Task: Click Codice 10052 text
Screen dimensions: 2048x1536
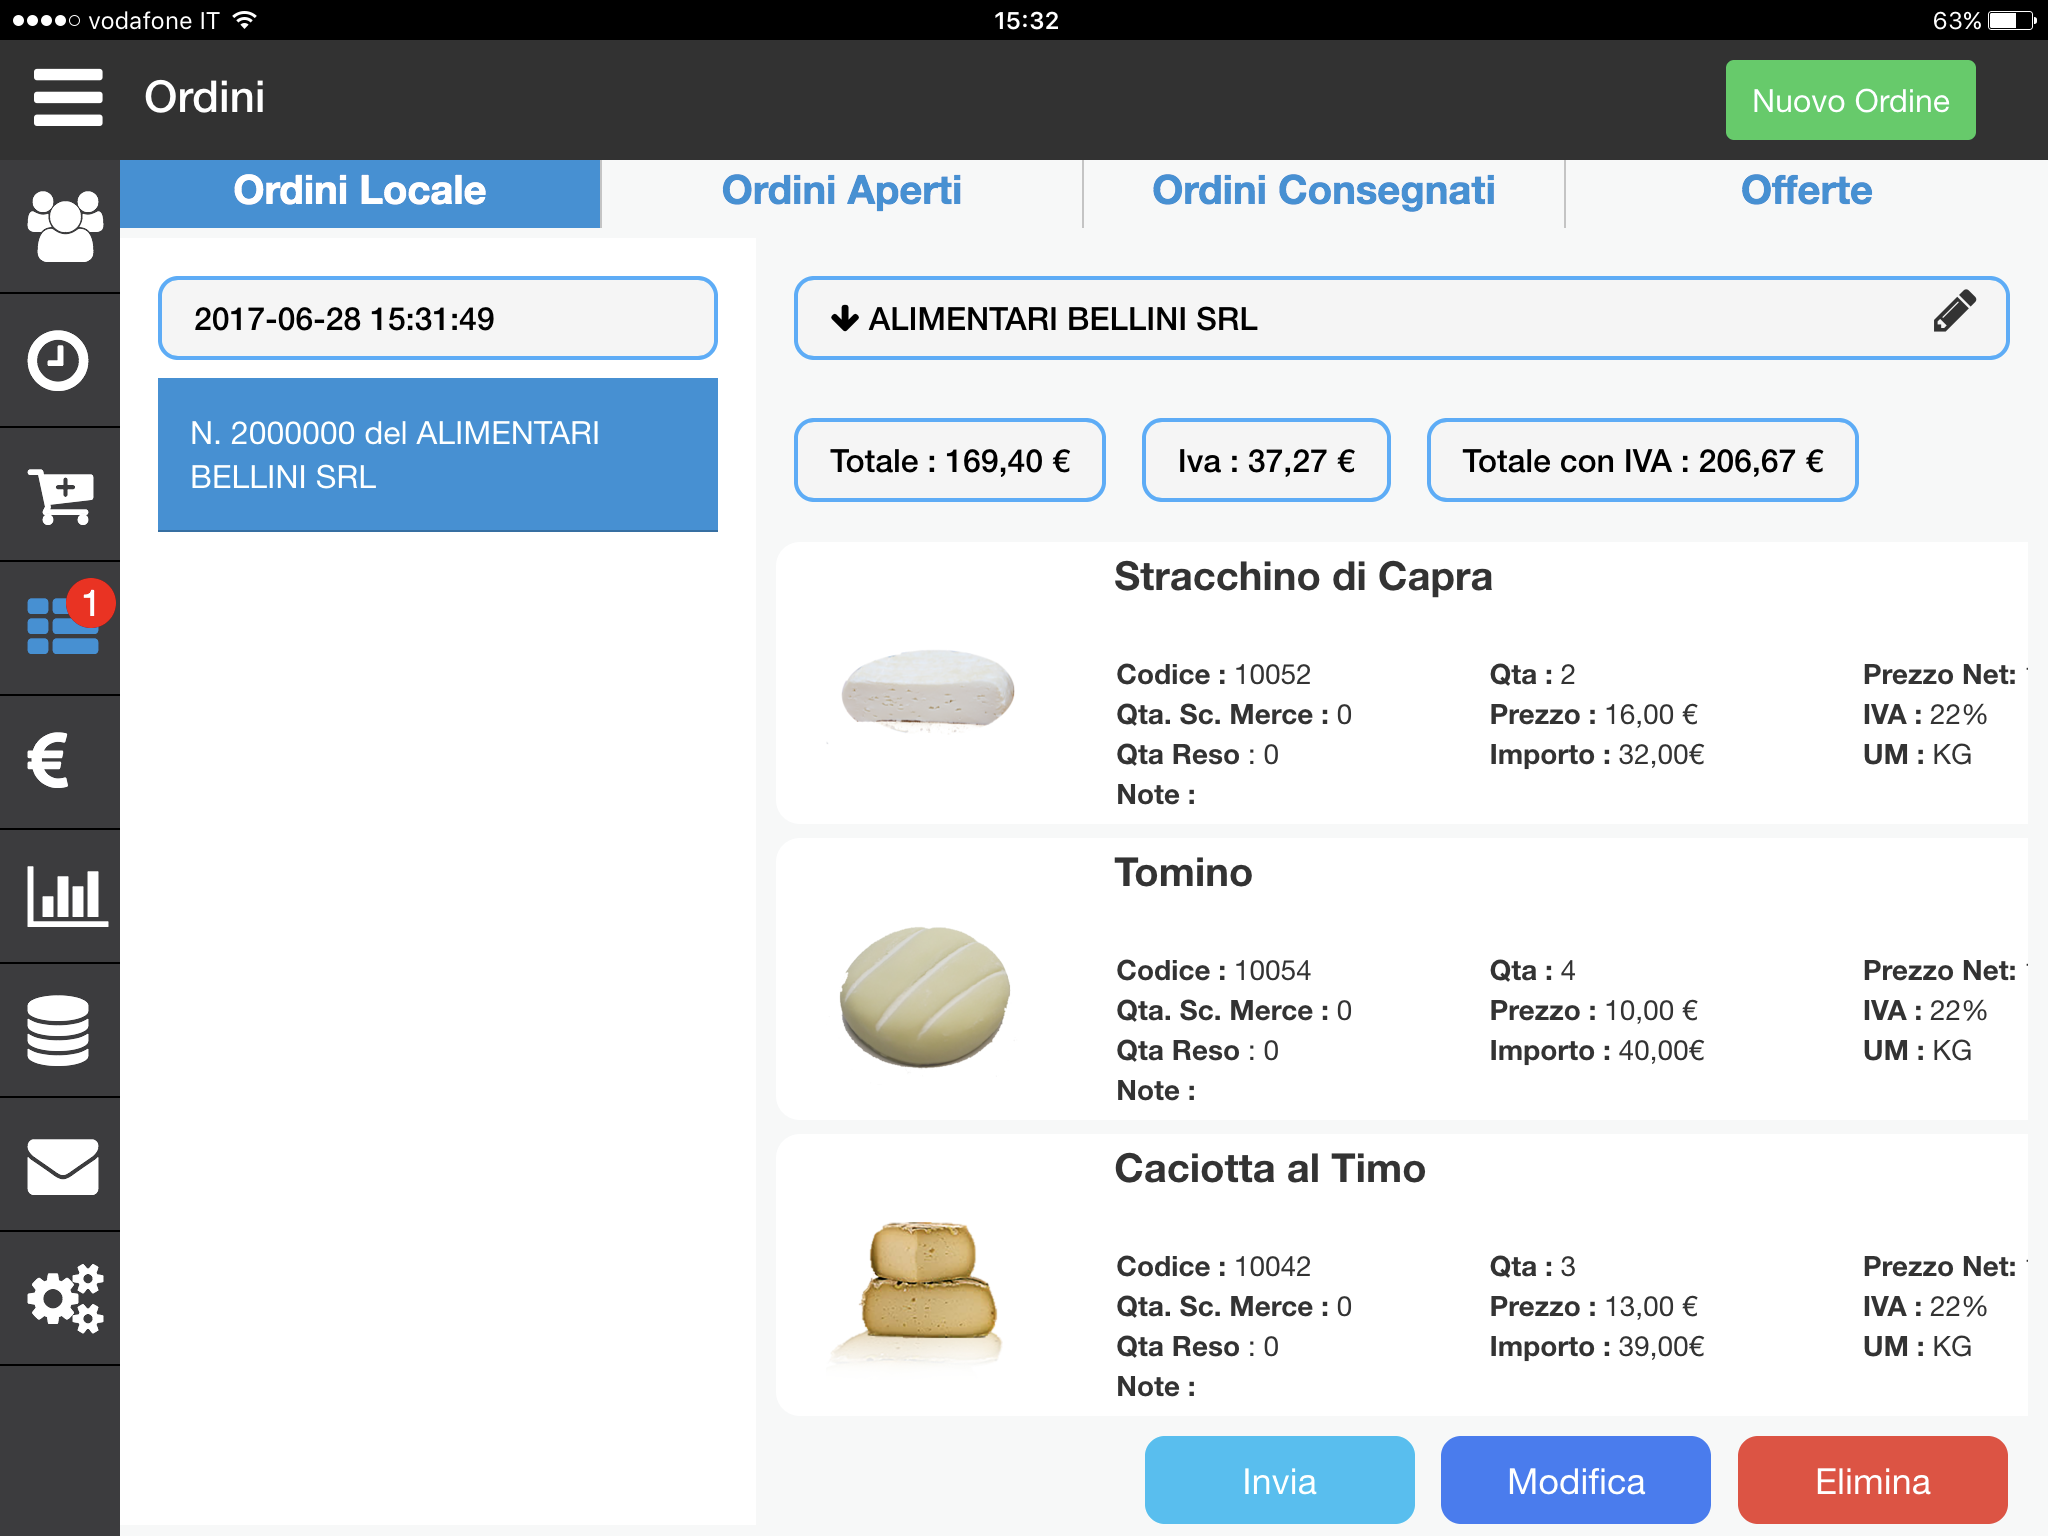Action: [1213, 675]
